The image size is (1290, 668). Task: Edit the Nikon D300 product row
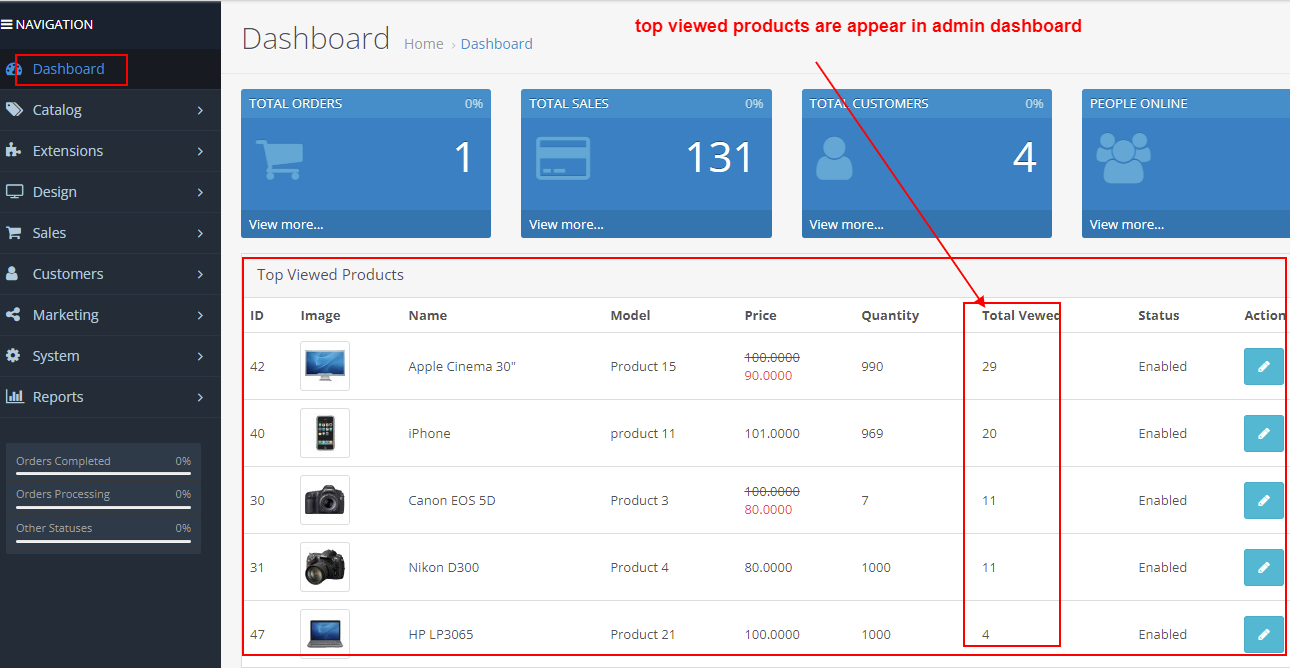pyautogui.click(x=1263, y=568)
